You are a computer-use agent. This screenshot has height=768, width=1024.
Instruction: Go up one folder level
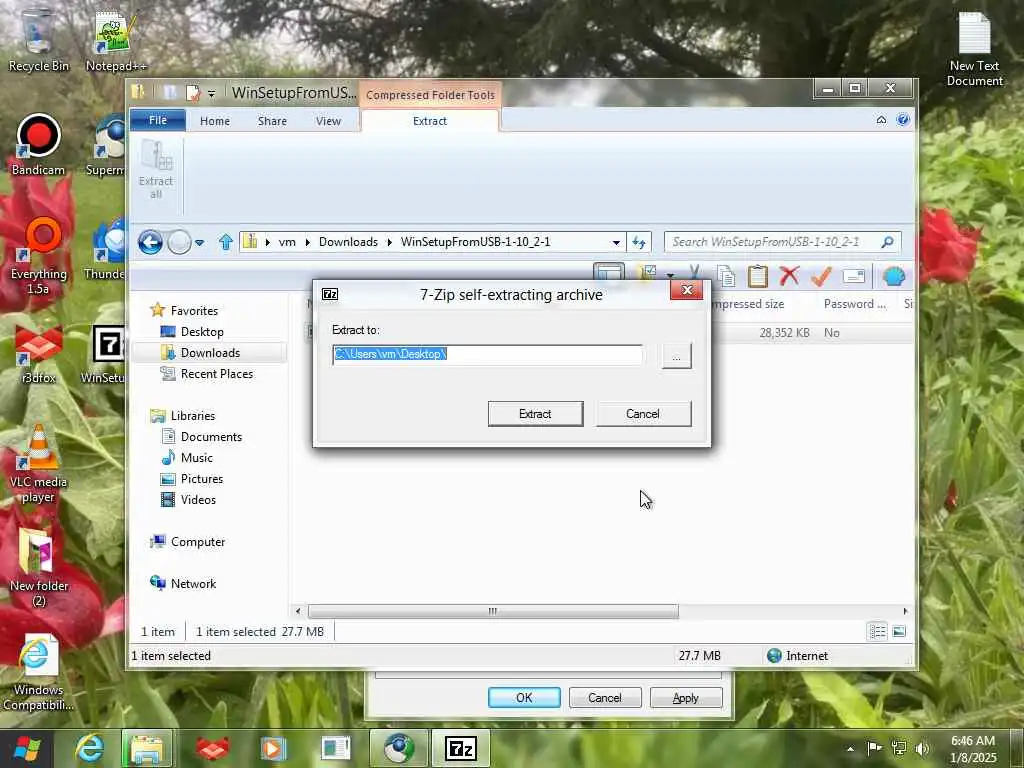pyautogui.click(x=226, y=242)
